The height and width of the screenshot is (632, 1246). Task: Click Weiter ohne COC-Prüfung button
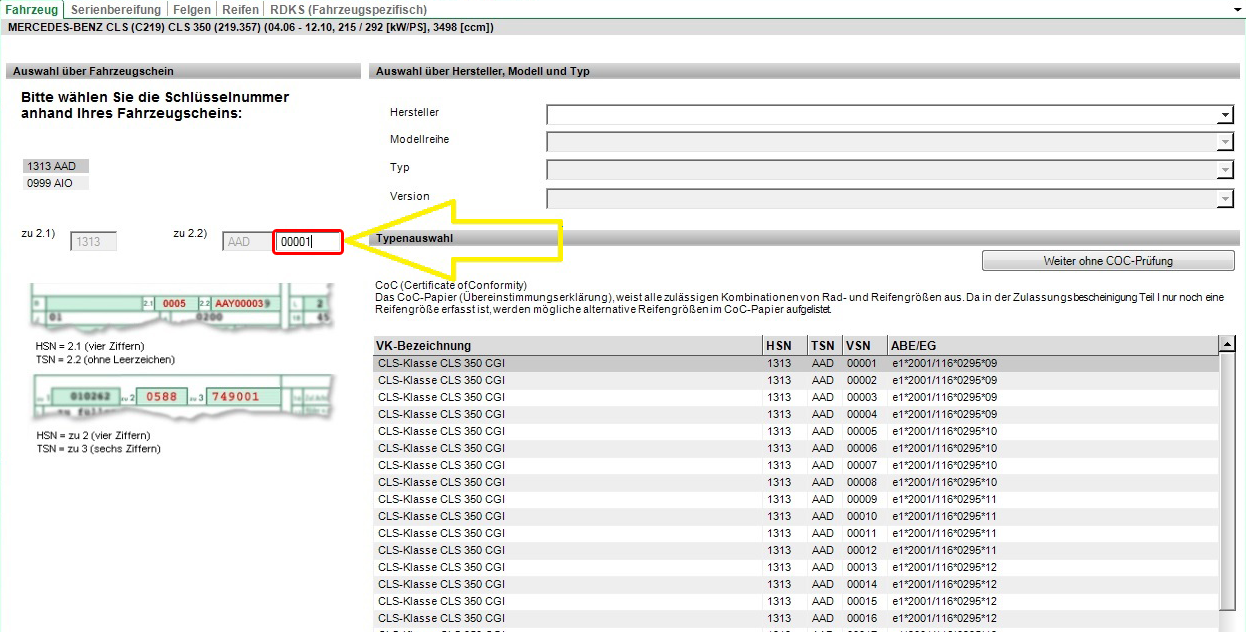[1108, 260]
